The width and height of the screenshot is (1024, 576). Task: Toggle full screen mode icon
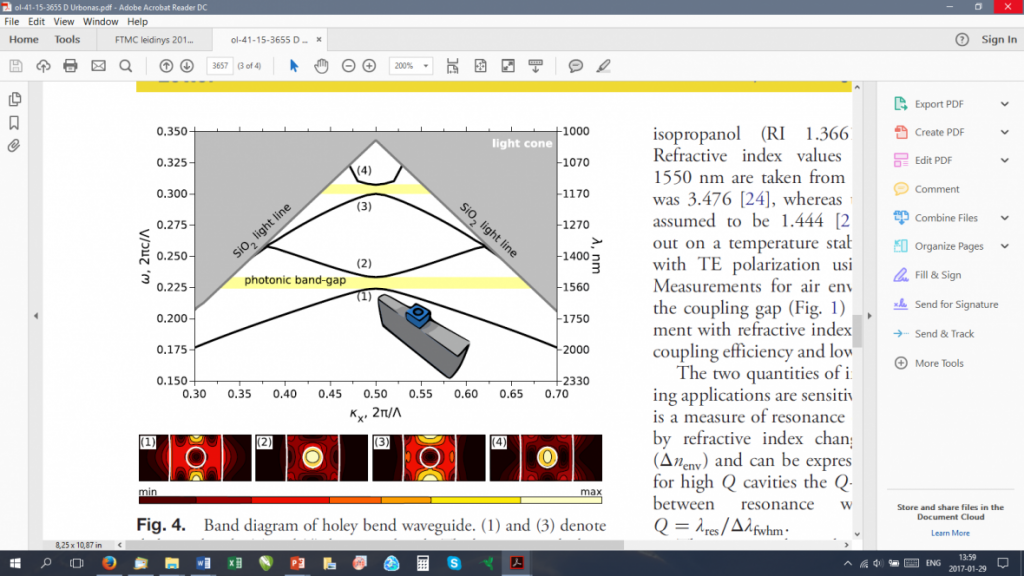(508, 66)
